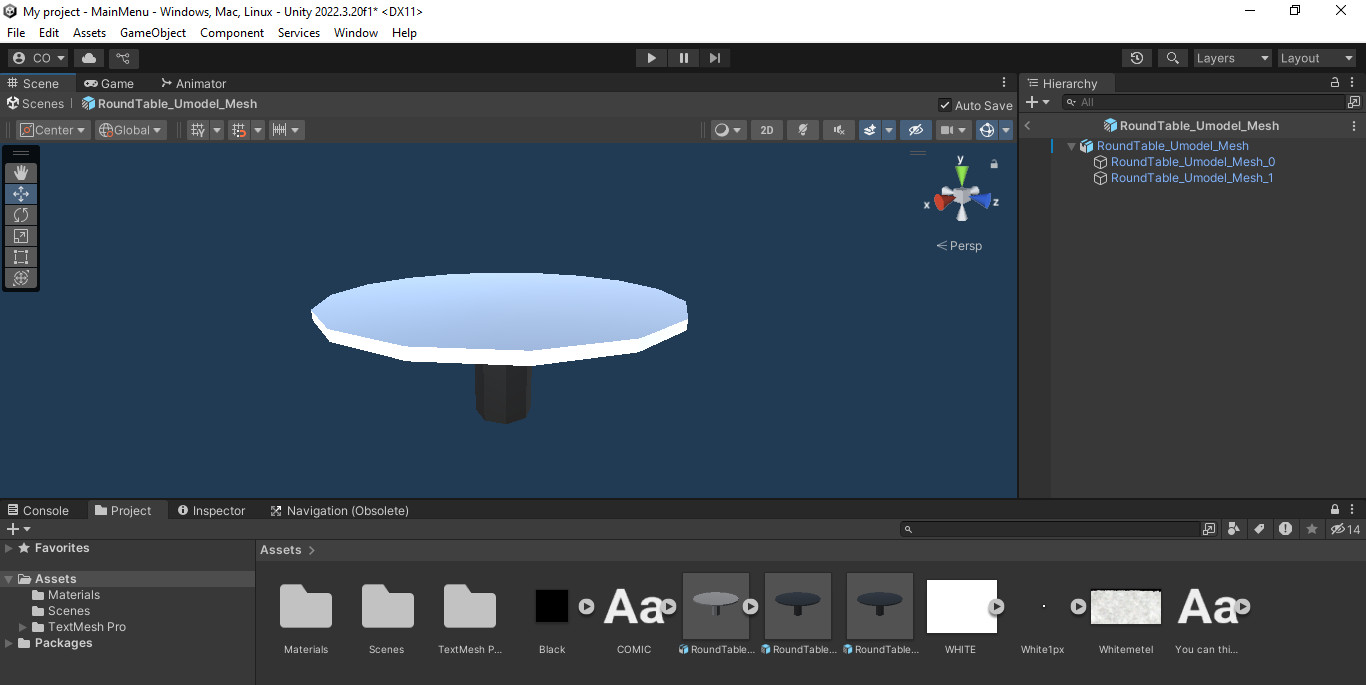
Task: Select the Rect Transform tool
Action: tap(20, 256)
